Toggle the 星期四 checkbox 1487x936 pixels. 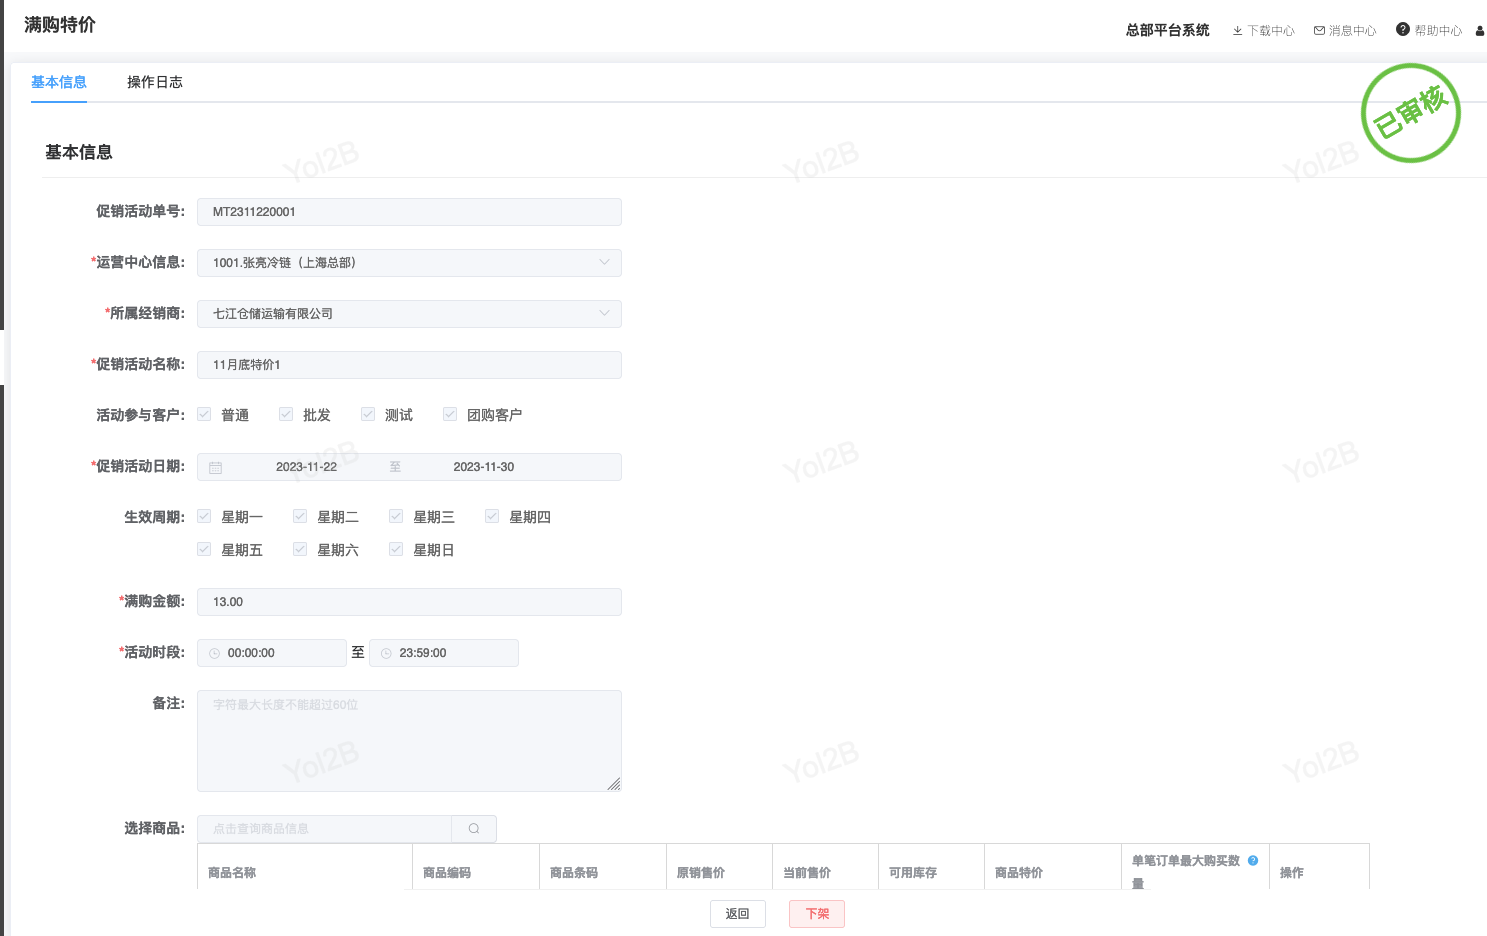tap(492, 516)
